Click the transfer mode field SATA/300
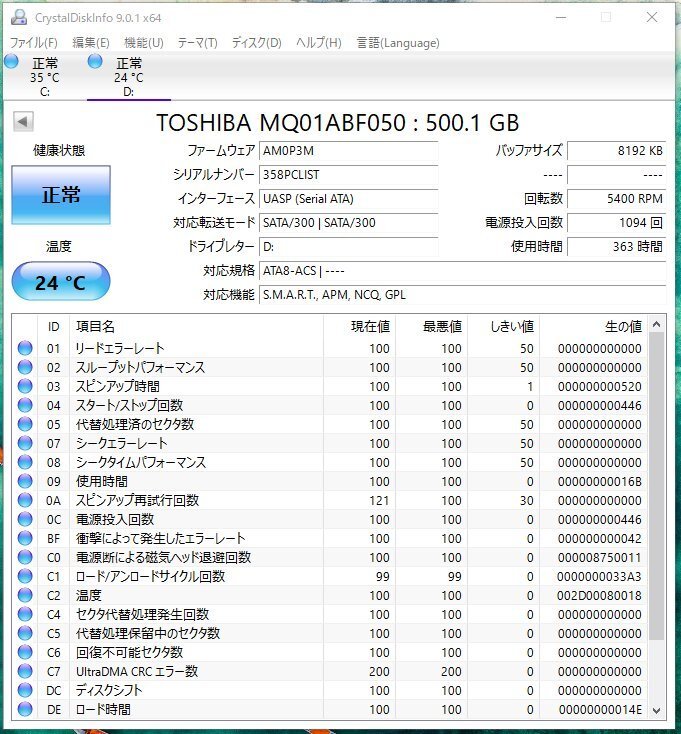The height and width of the screenshot is (734, 681). click(348, 222)
